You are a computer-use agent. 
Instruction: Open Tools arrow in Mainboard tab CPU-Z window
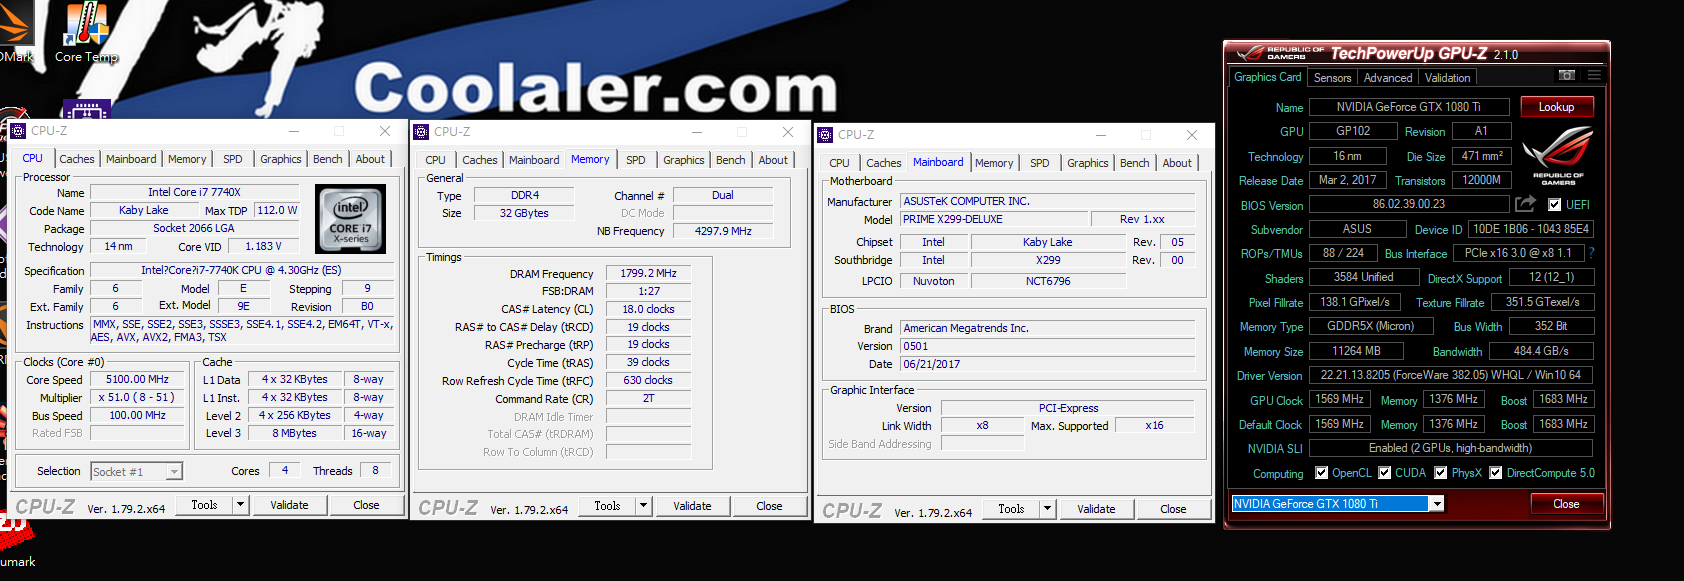[x=1047, y=509]
